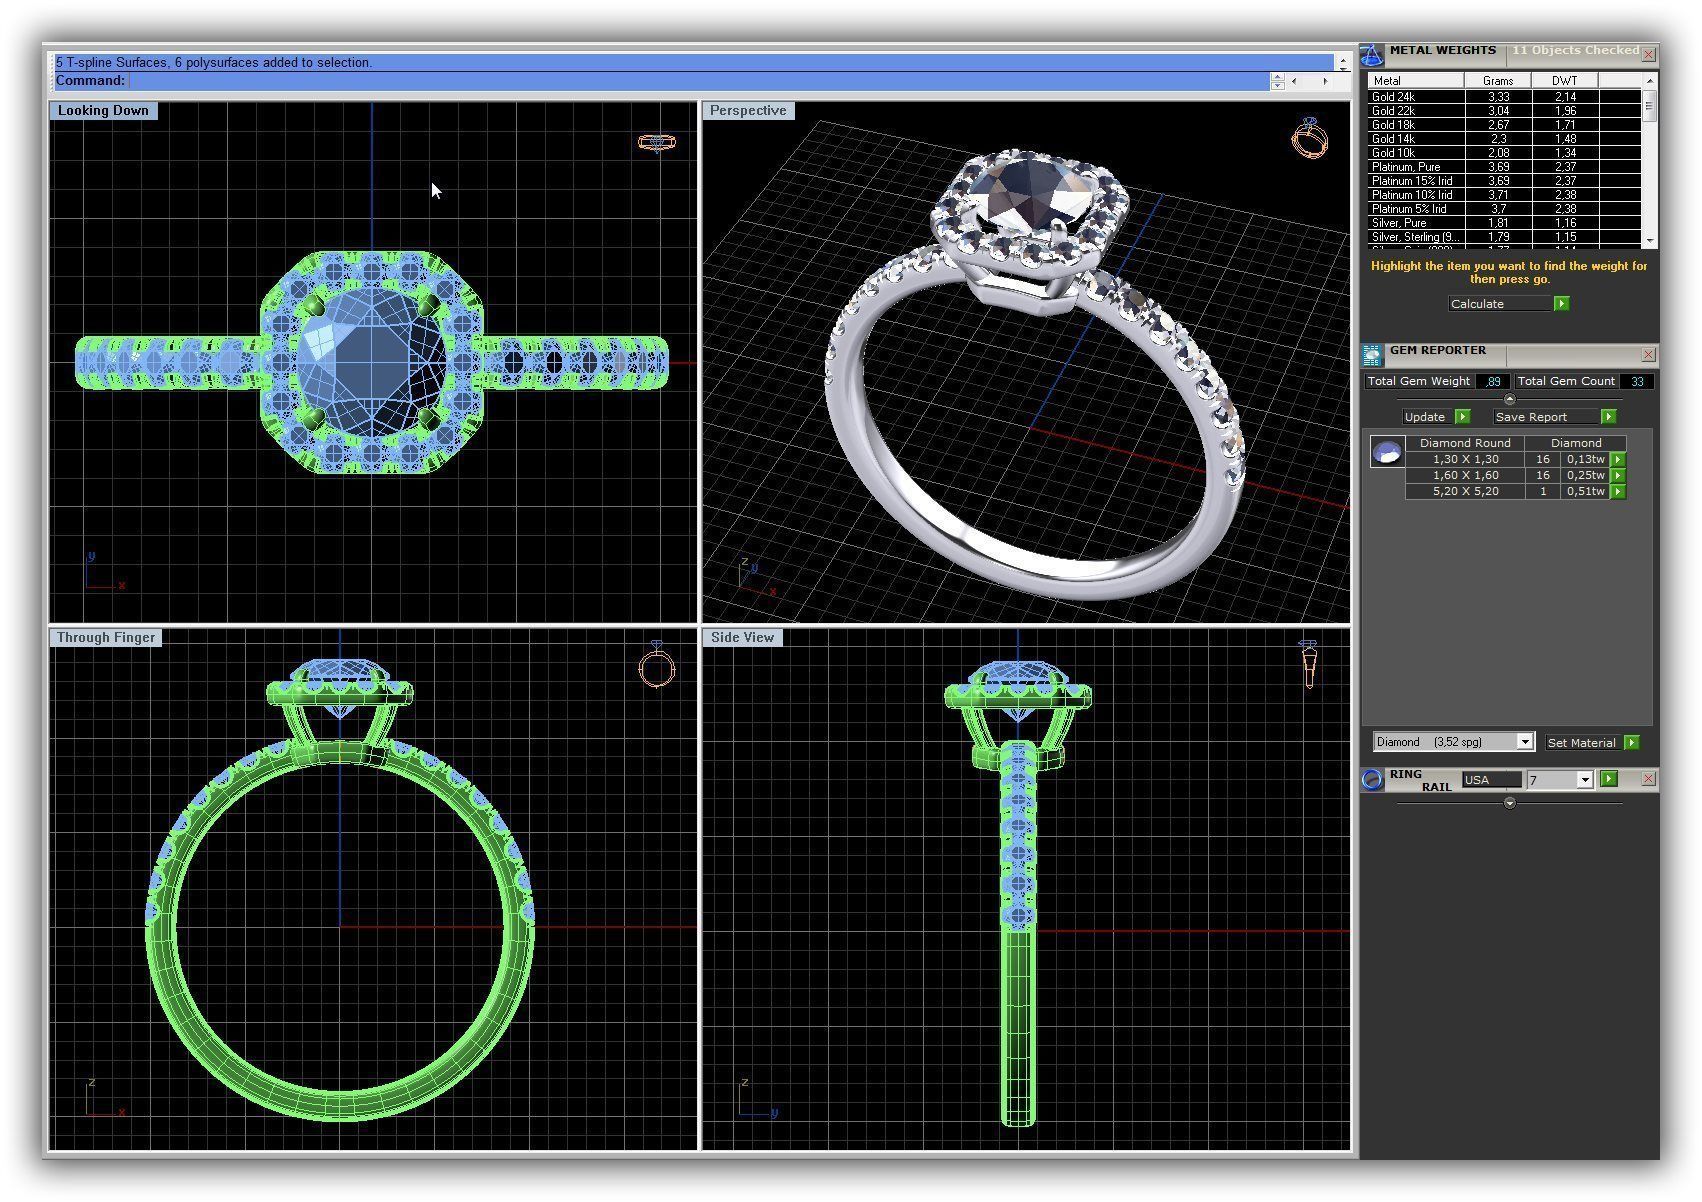Expand the Ring Rail panel with the down arrow handle
Image resolution: width=1702 pixels, height=1202 pixels.
coord(1510,803)
